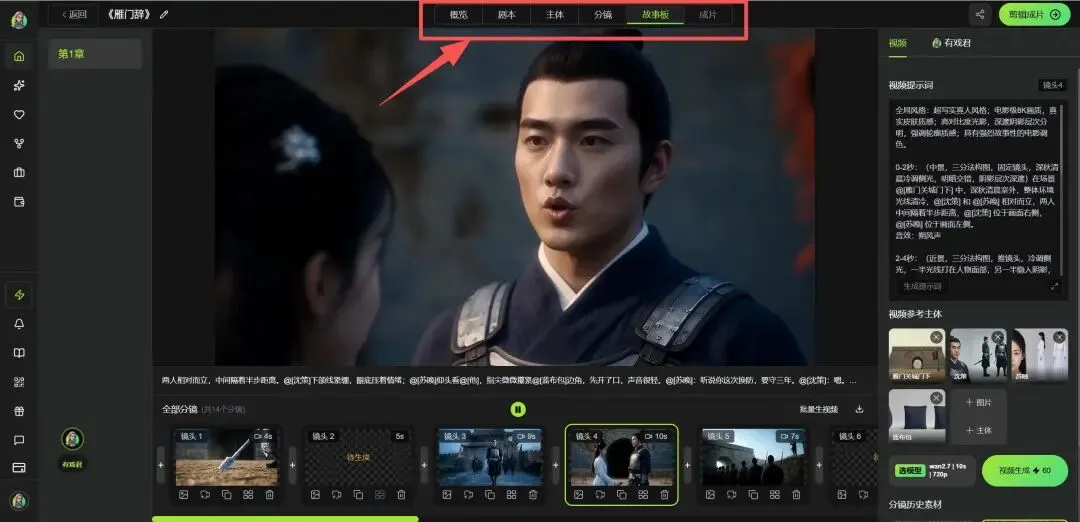1080x522 pixels.
Task: Click image icon under 镜头 1
Action: click(x=183, y=494)
